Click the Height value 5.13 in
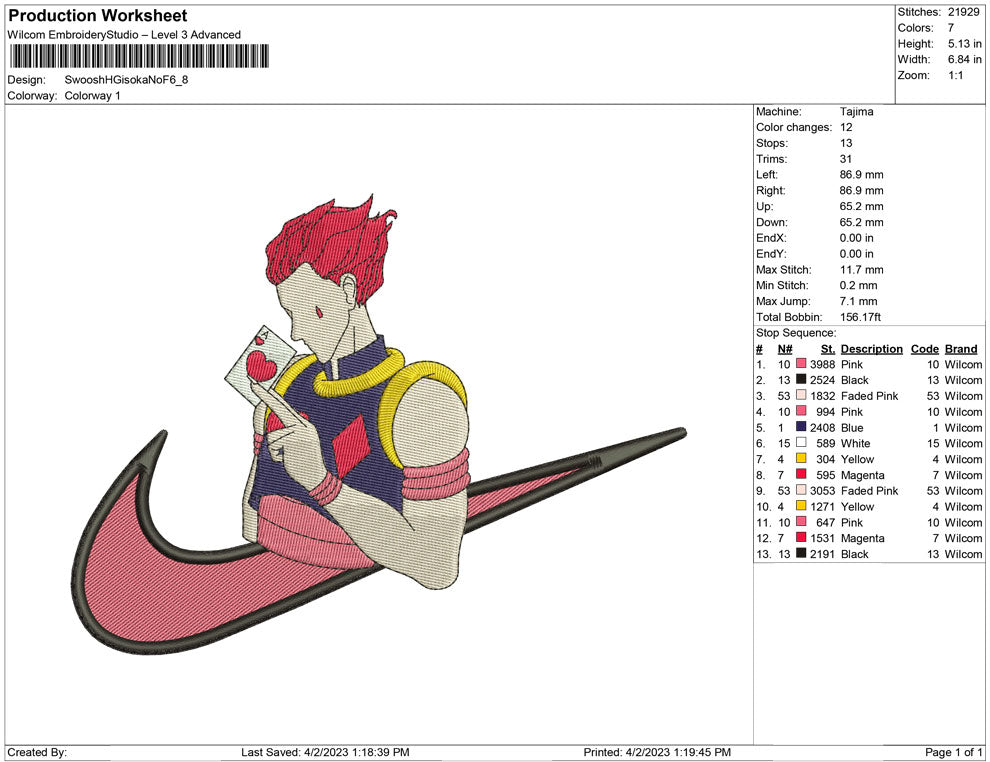990x762 pixels. pos(964,44)
